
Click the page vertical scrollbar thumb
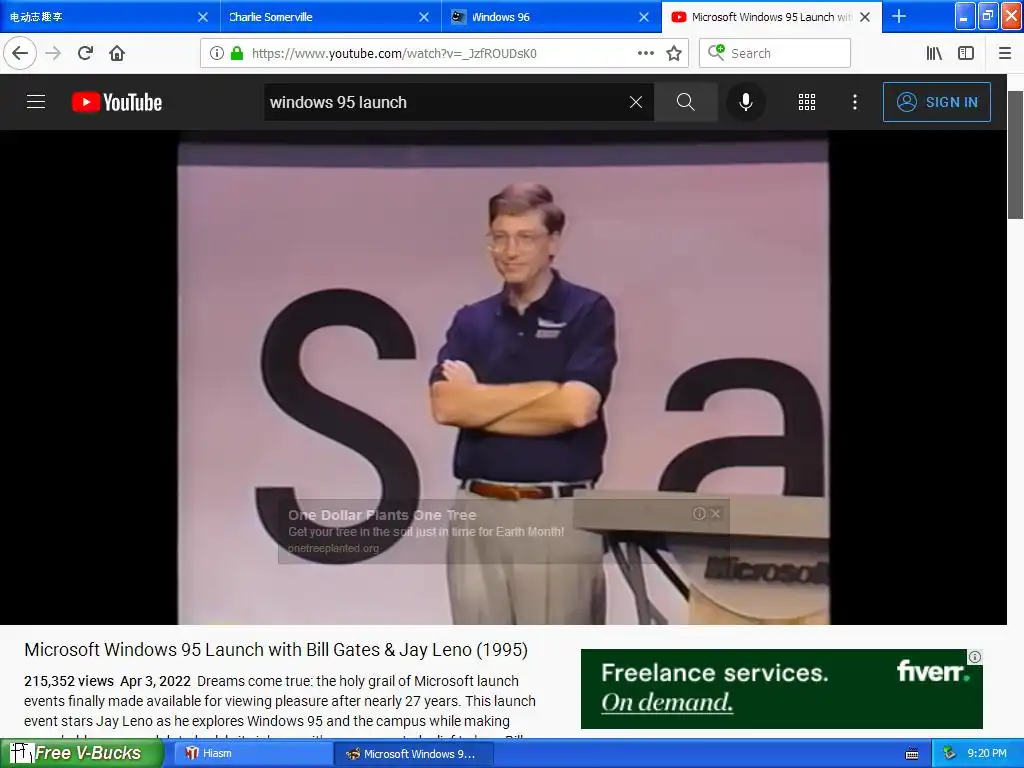[x=1015, y=155]
